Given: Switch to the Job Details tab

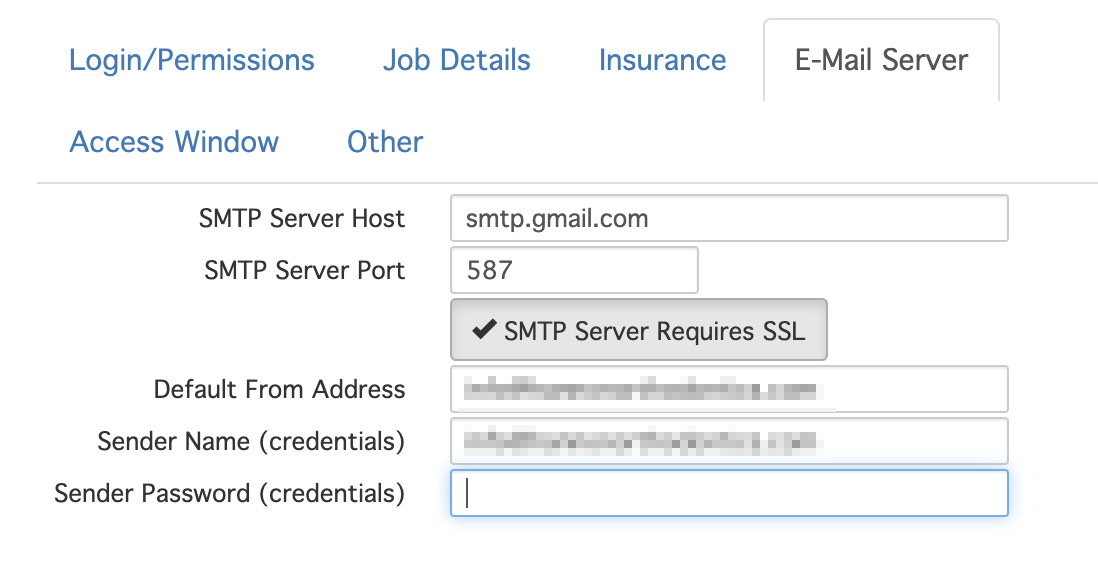Looking at the screenshot, I should click(x=457, y=60).
